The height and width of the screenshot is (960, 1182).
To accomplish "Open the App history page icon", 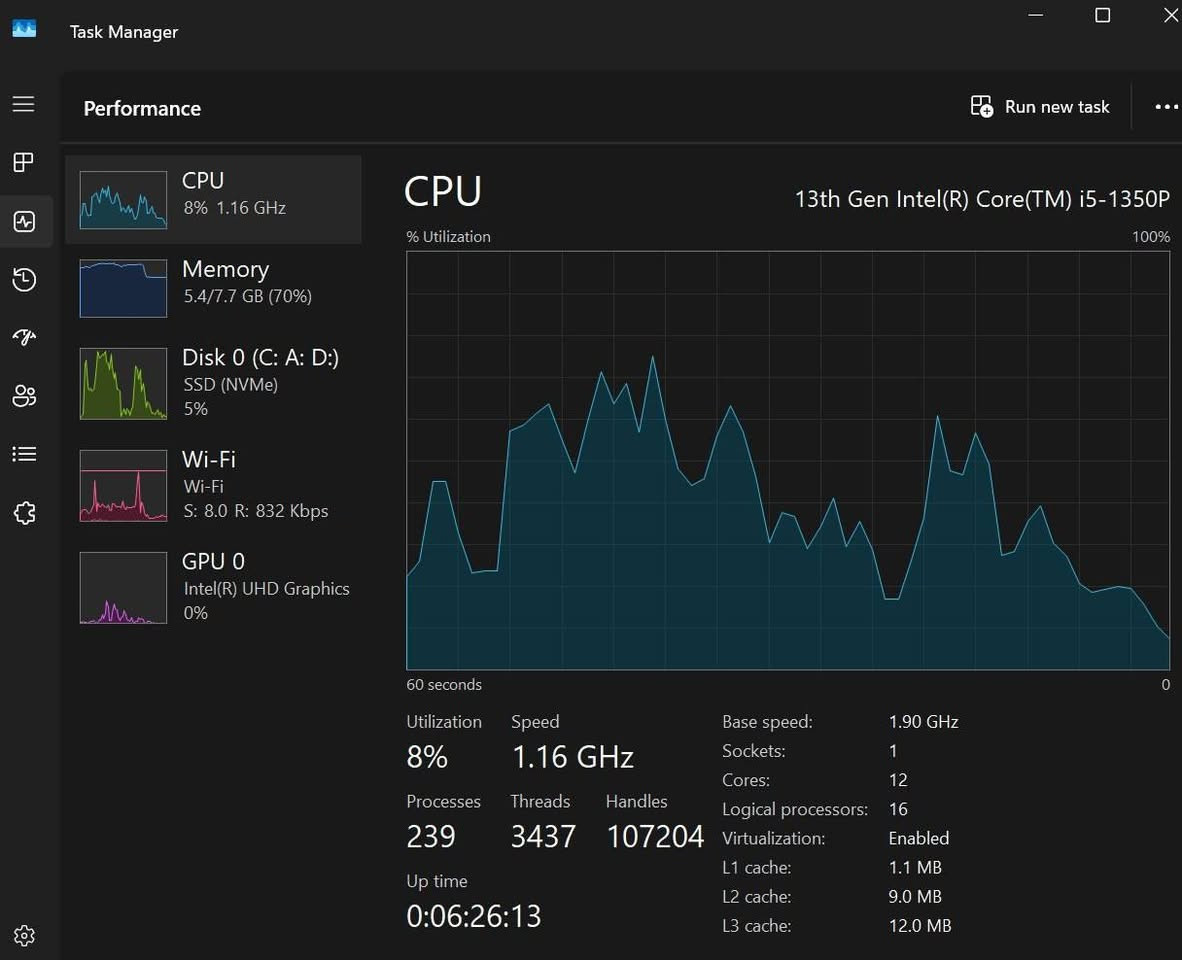I will pyautogui.click(x=24, y=280).
